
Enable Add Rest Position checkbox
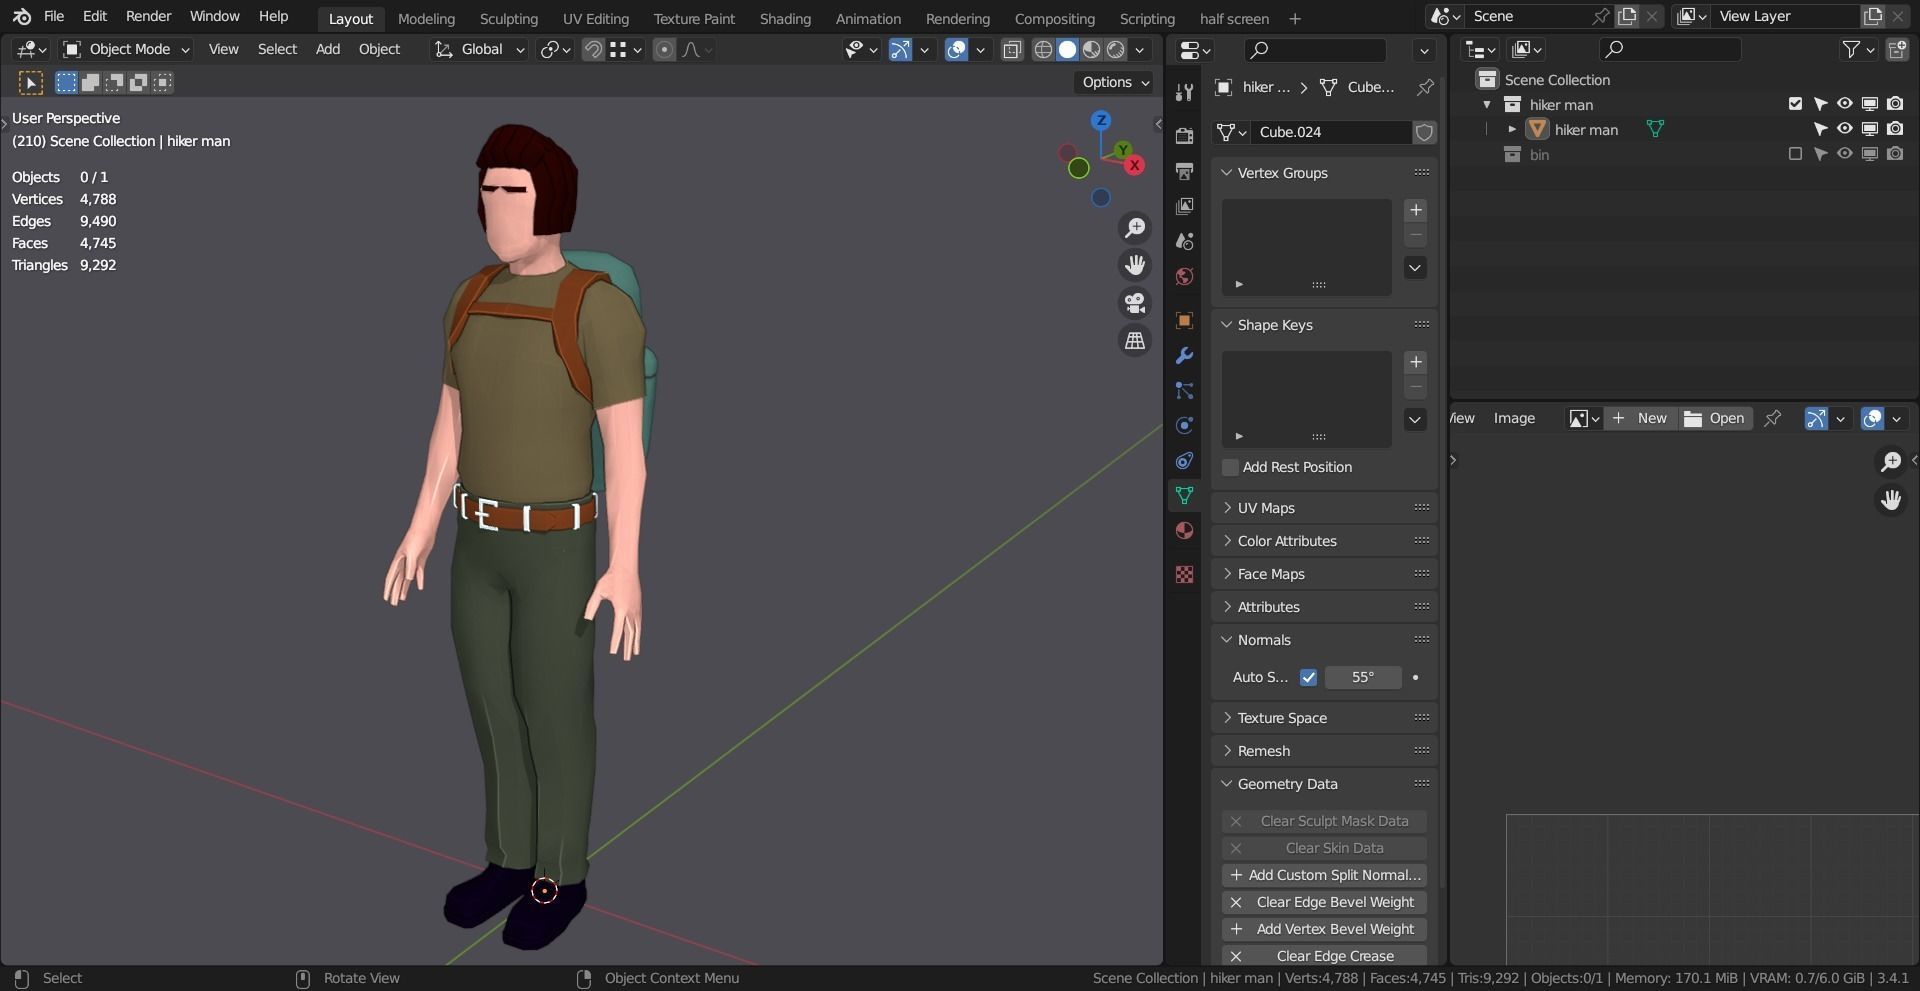click(x=1231, y=467)
